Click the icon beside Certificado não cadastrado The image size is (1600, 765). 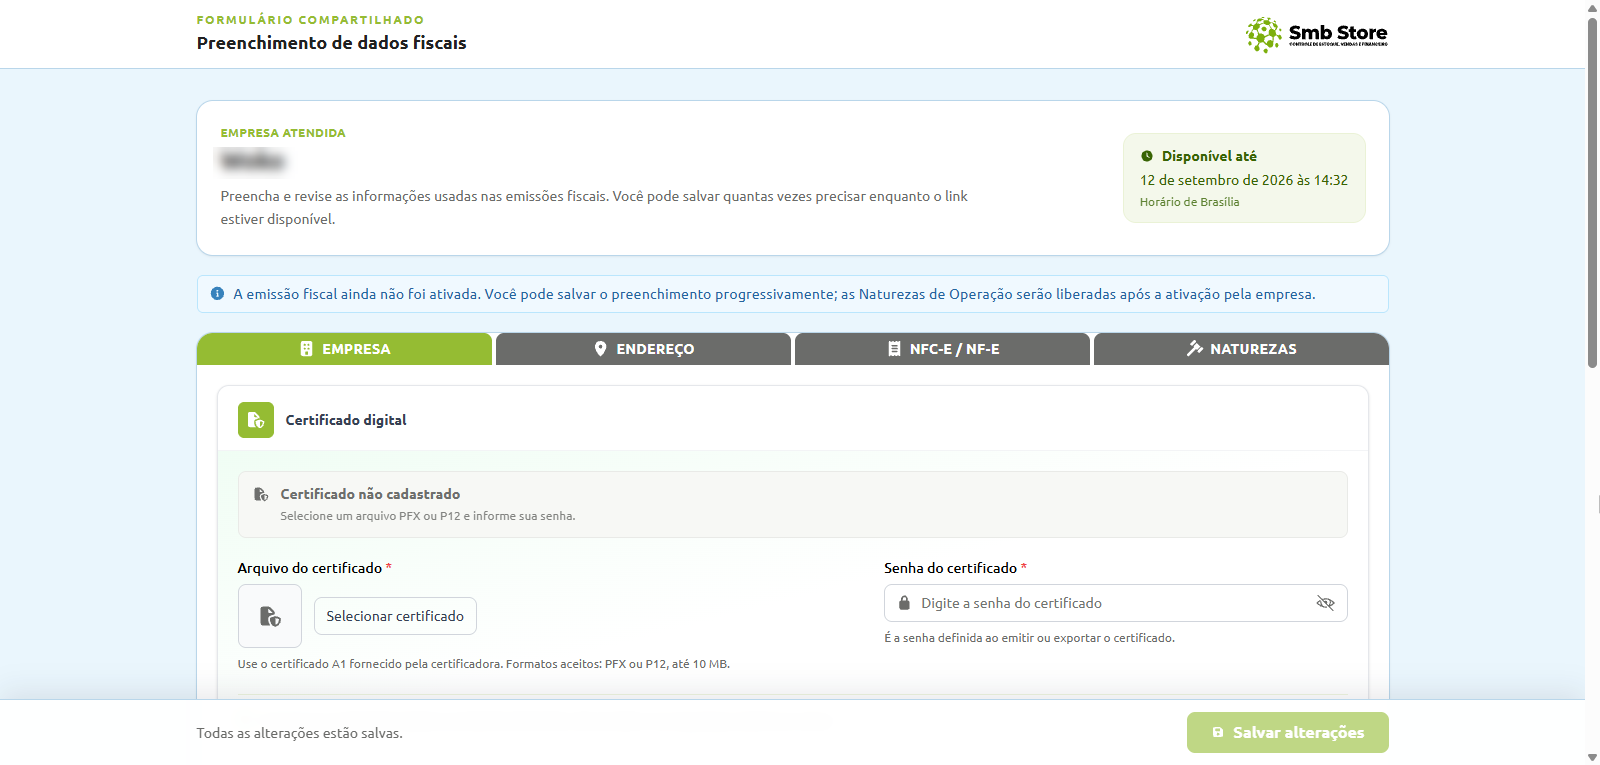pos(261,494)
